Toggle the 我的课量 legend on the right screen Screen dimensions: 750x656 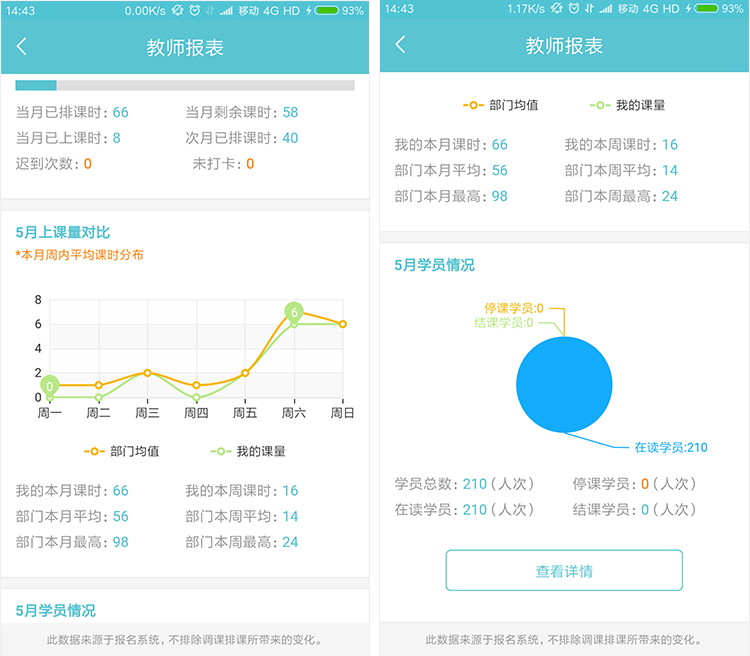[x=628, y=105]
